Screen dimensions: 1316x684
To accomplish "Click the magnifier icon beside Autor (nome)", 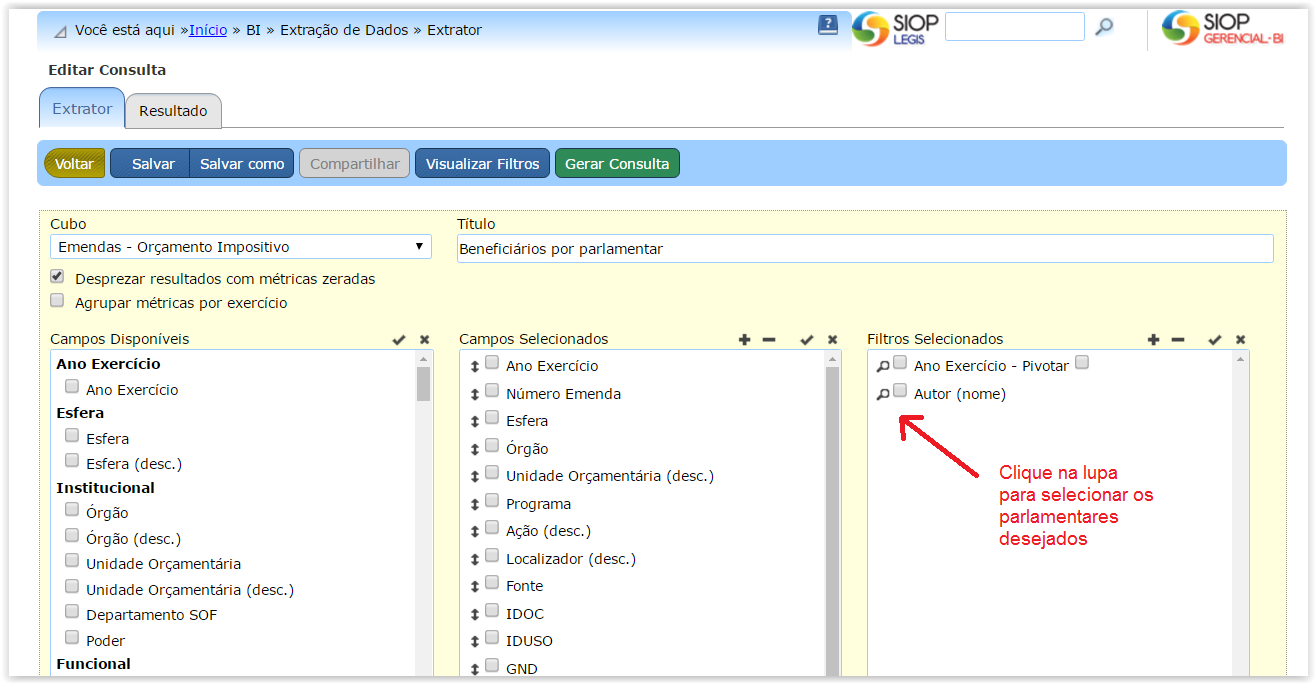I will [882, 395].
